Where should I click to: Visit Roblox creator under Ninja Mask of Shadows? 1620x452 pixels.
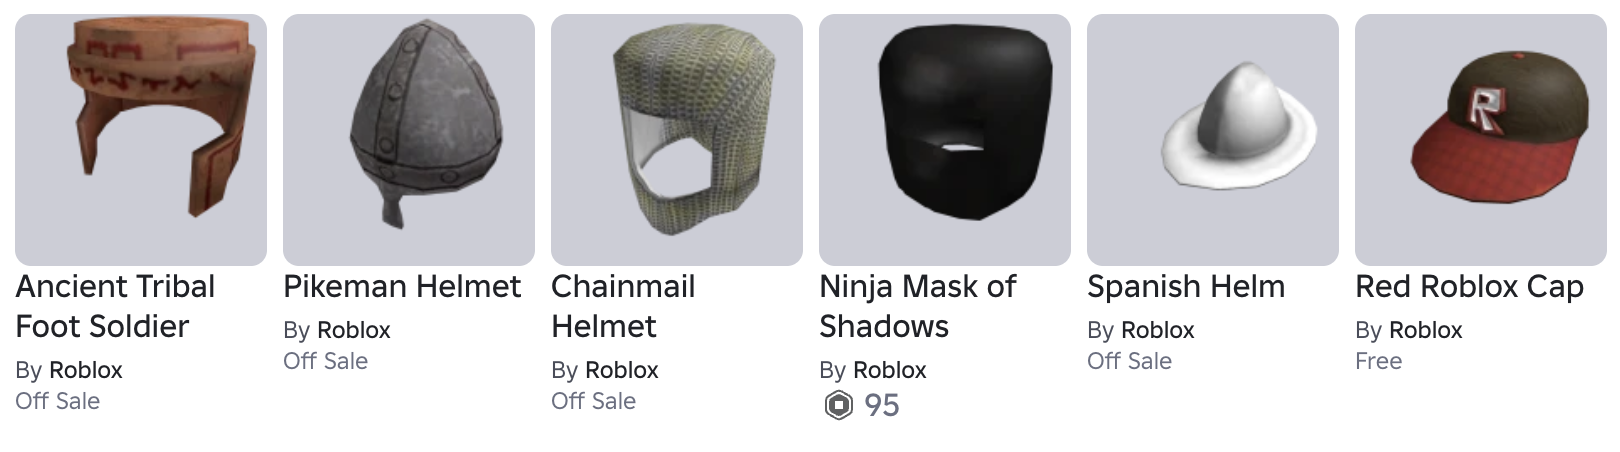pos(890,370)
